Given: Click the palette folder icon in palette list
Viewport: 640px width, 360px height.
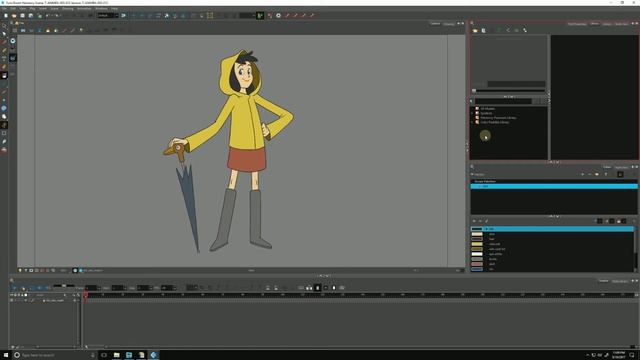Looking at the screenshot, I should tap(597, 174).
